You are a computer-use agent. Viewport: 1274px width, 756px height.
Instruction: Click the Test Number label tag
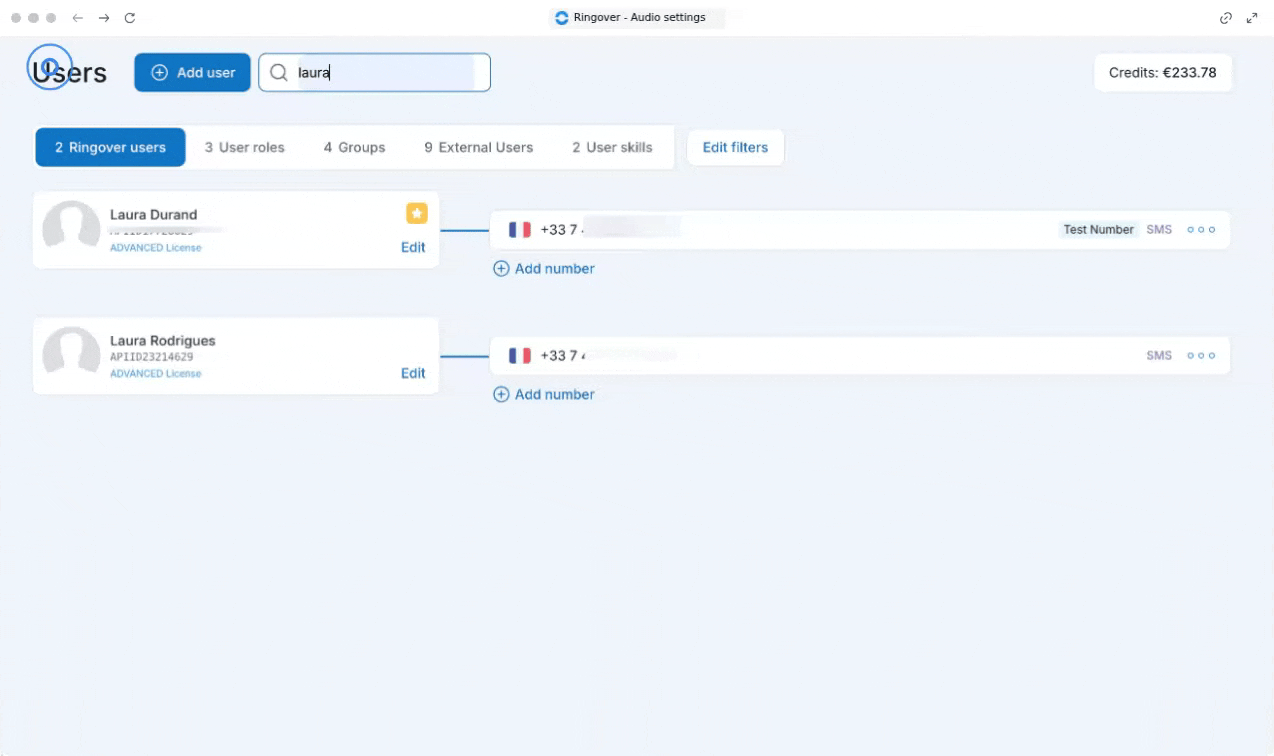(x=1098, y=230)
